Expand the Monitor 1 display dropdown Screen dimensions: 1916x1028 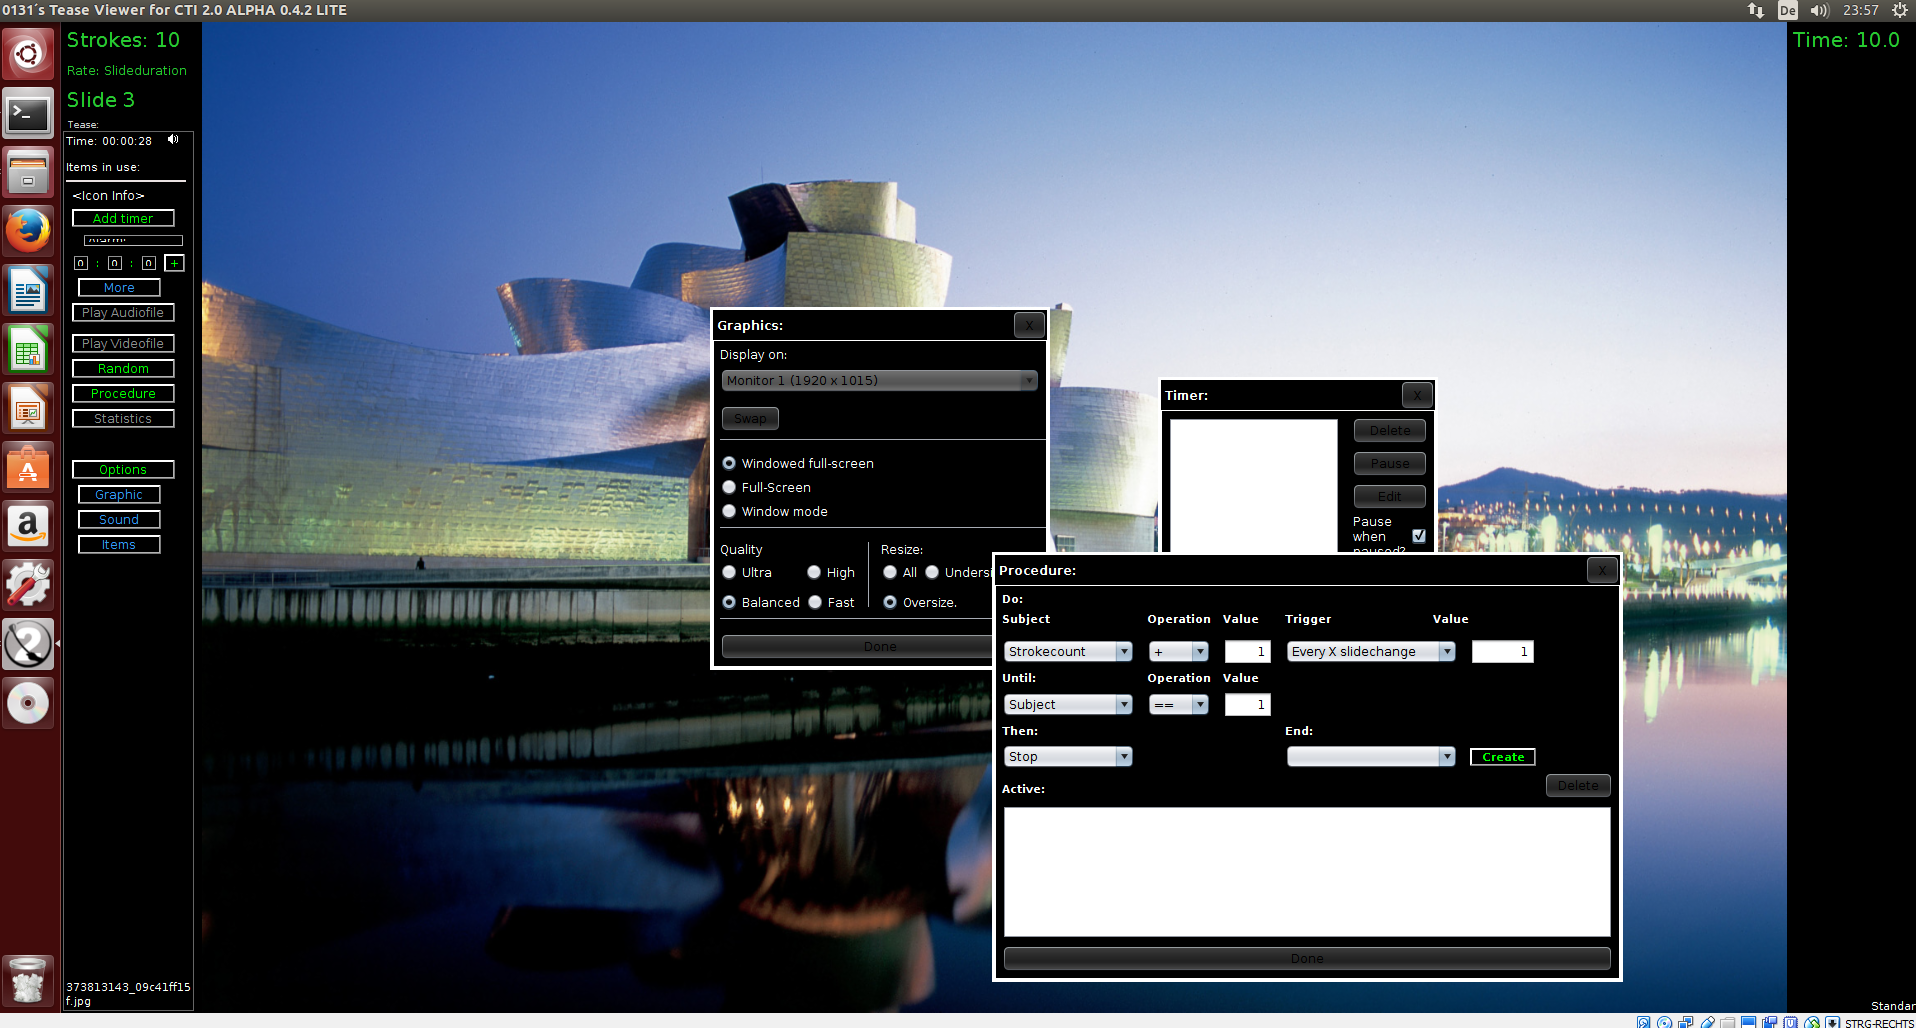tap(879, 380)
